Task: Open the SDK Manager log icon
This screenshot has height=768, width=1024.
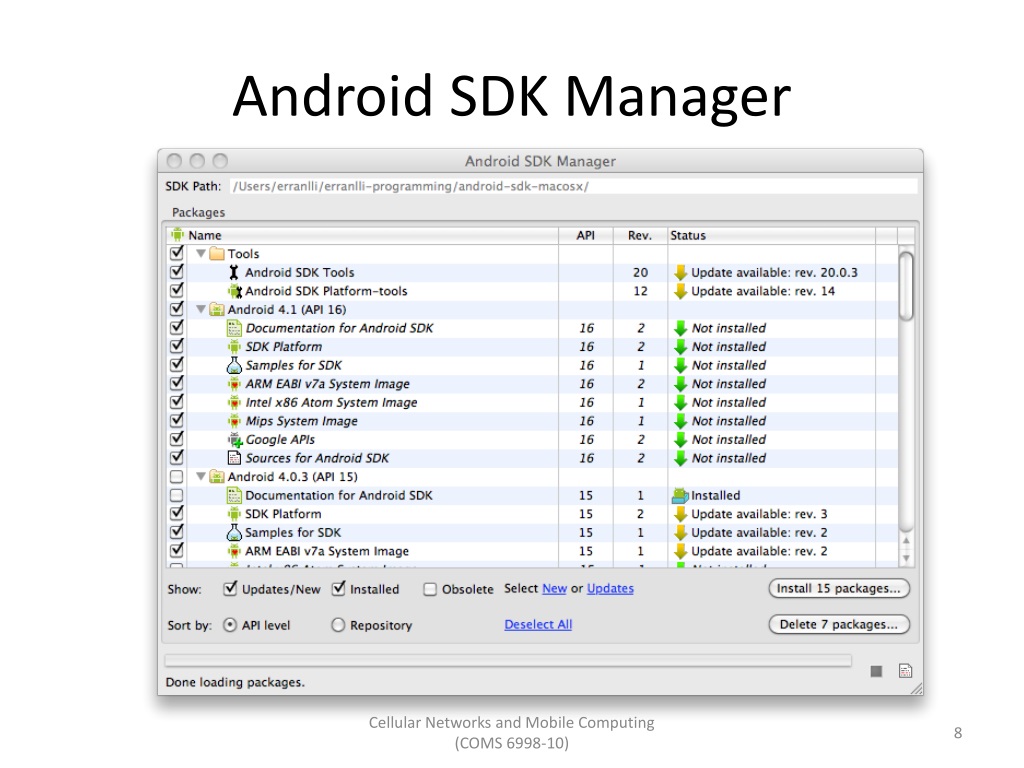Action: pyautogui.click(x=905, y=671)
